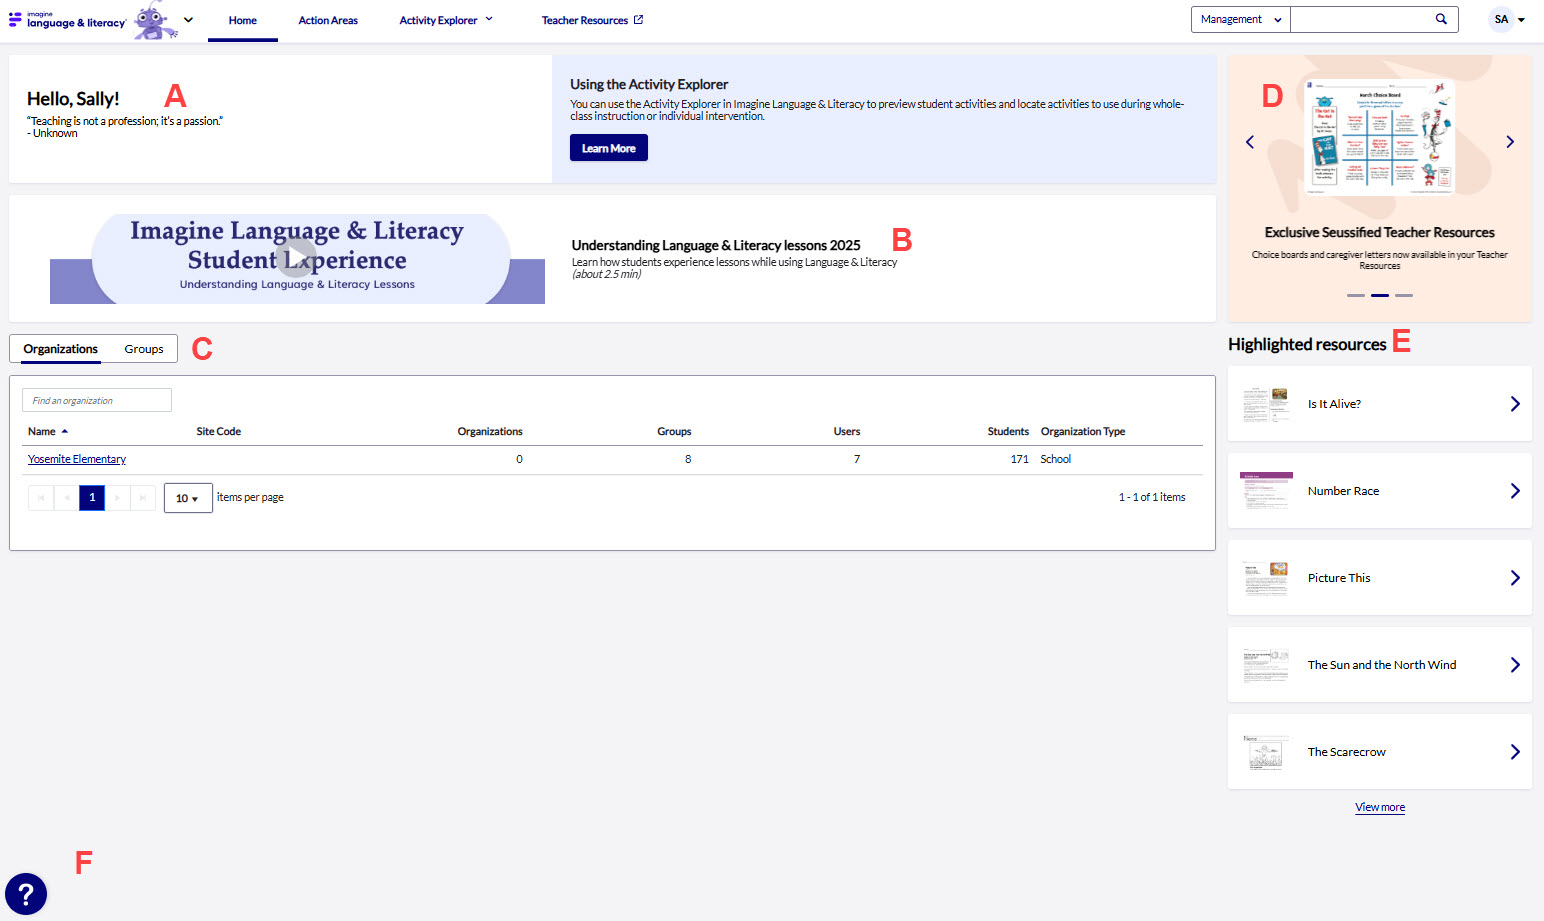Click the Picture This chevron arrow
The width and height of the screenshot is (1544, 921).
(x=1515, y=578)
